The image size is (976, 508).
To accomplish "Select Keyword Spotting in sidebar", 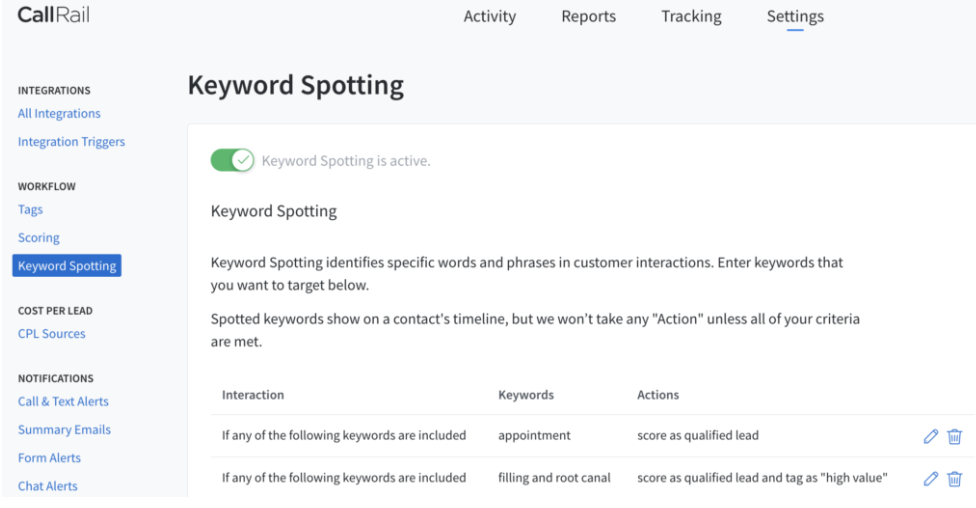I will (x=66, y=266).
